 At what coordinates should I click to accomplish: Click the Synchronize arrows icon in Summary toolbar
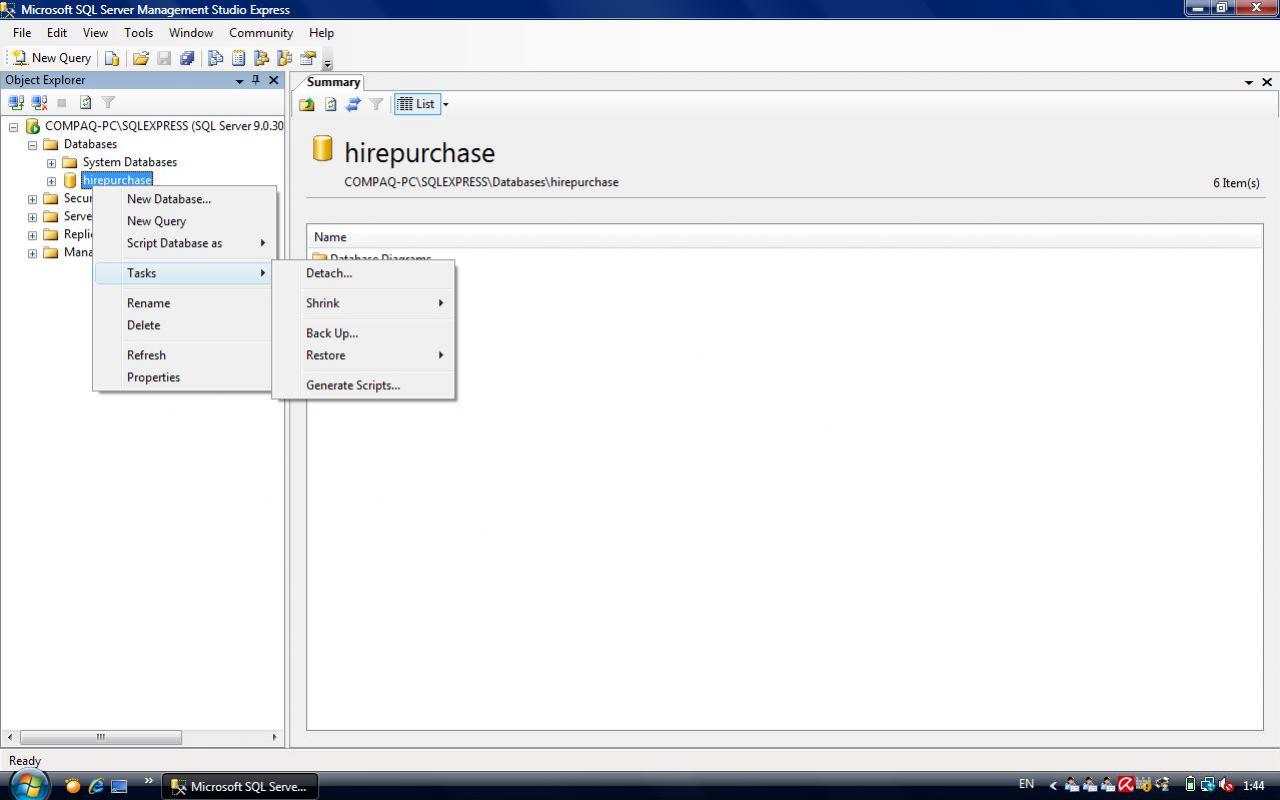click(x=353, y=104)
